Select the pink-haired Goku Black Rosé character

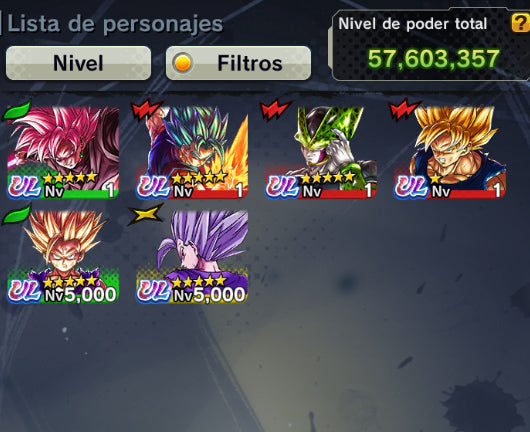(63, 152)
